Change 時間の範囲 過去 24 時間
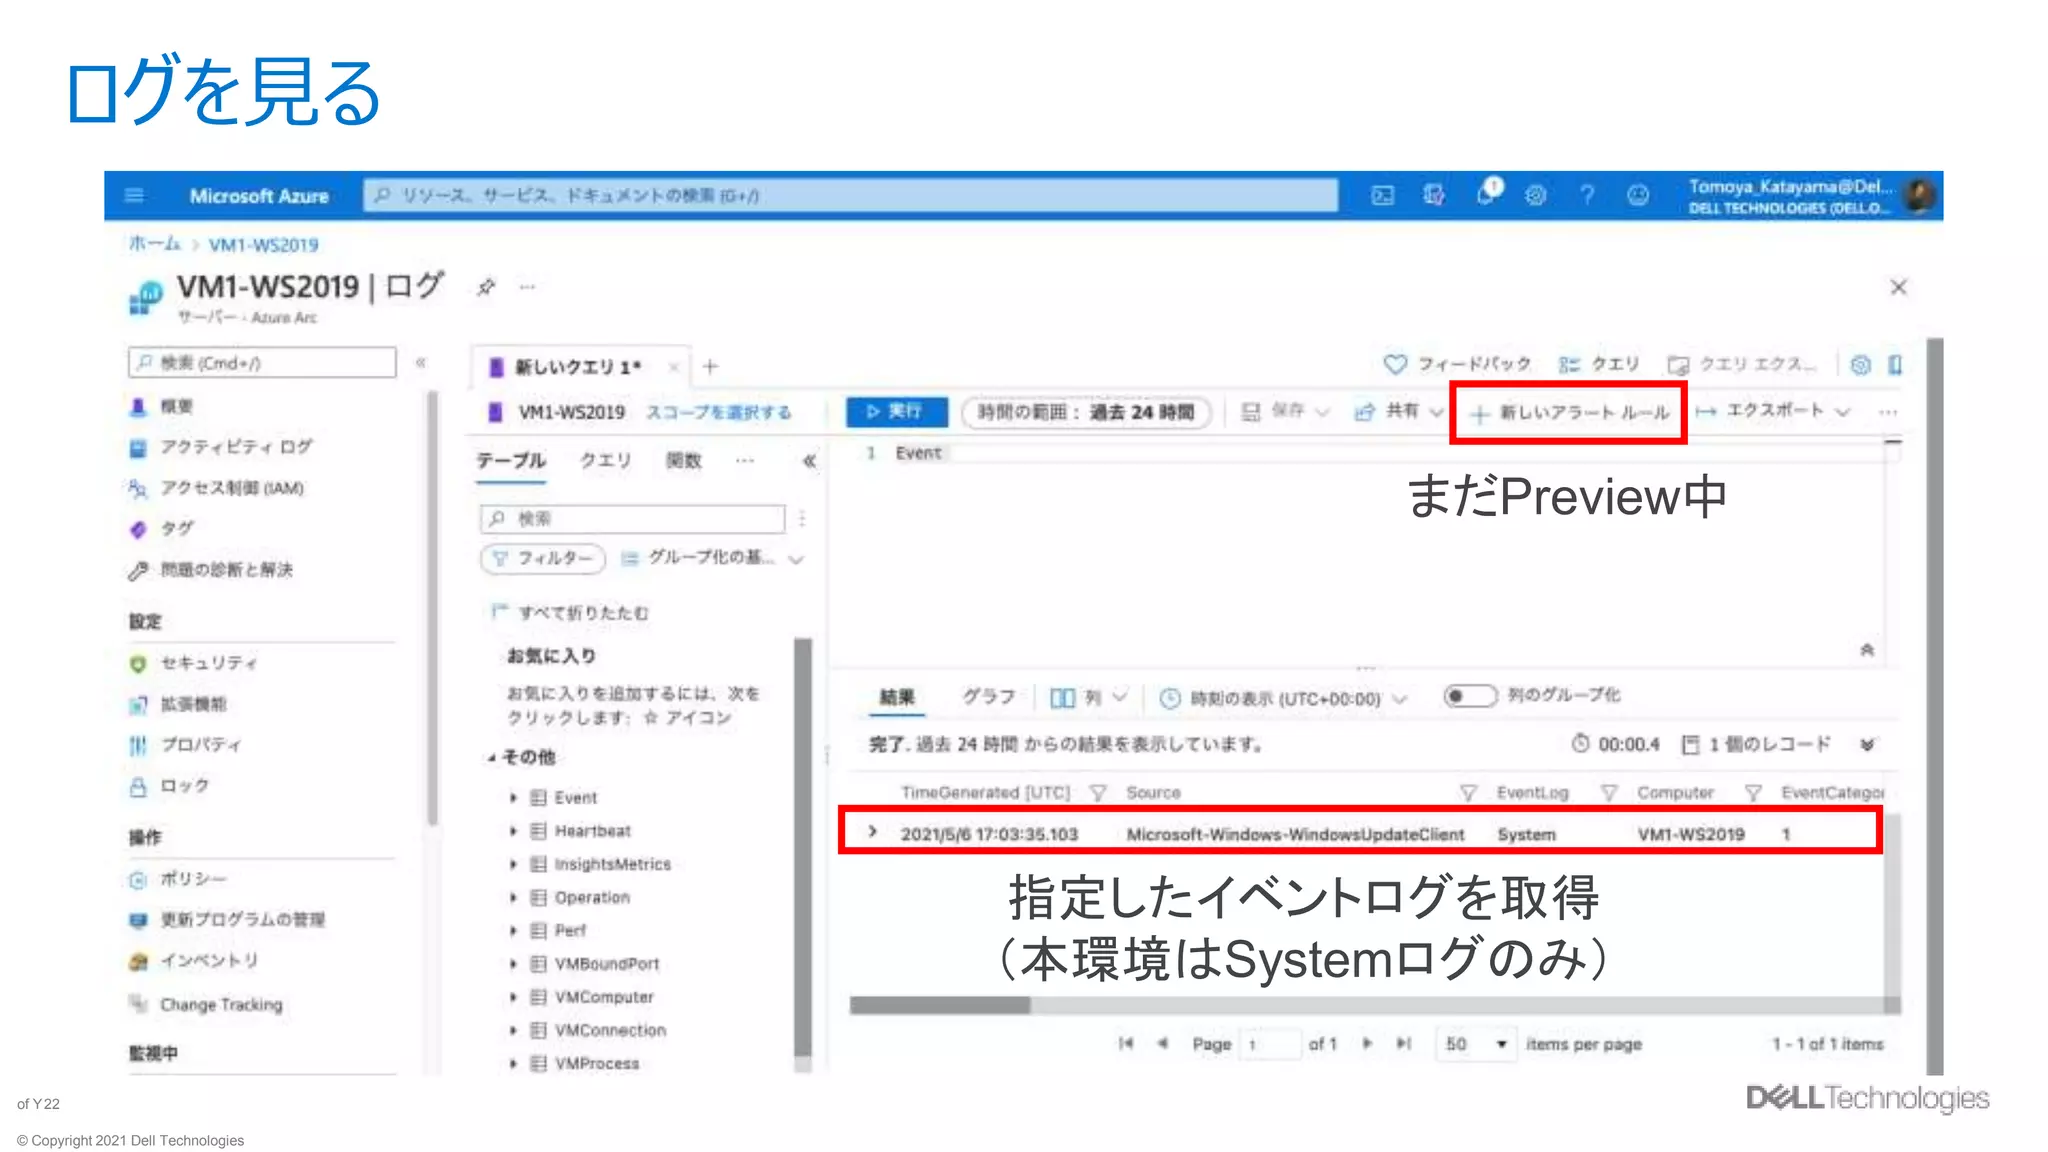Viewport: 2048px width, 1152px height. tap(1086, 412)
